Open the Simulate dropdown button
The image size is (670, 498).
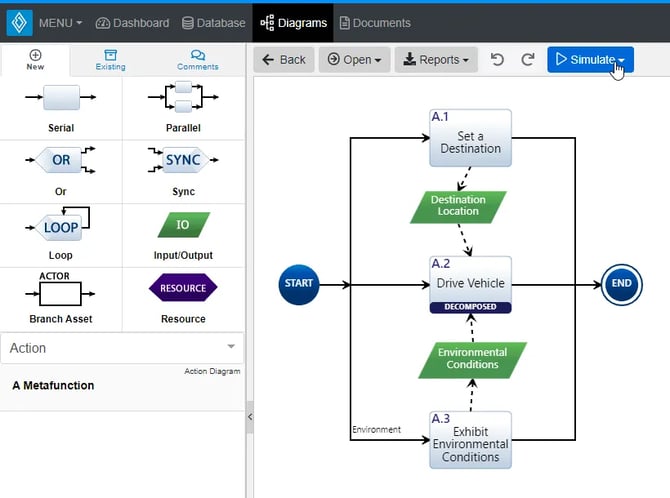point(590,59)
